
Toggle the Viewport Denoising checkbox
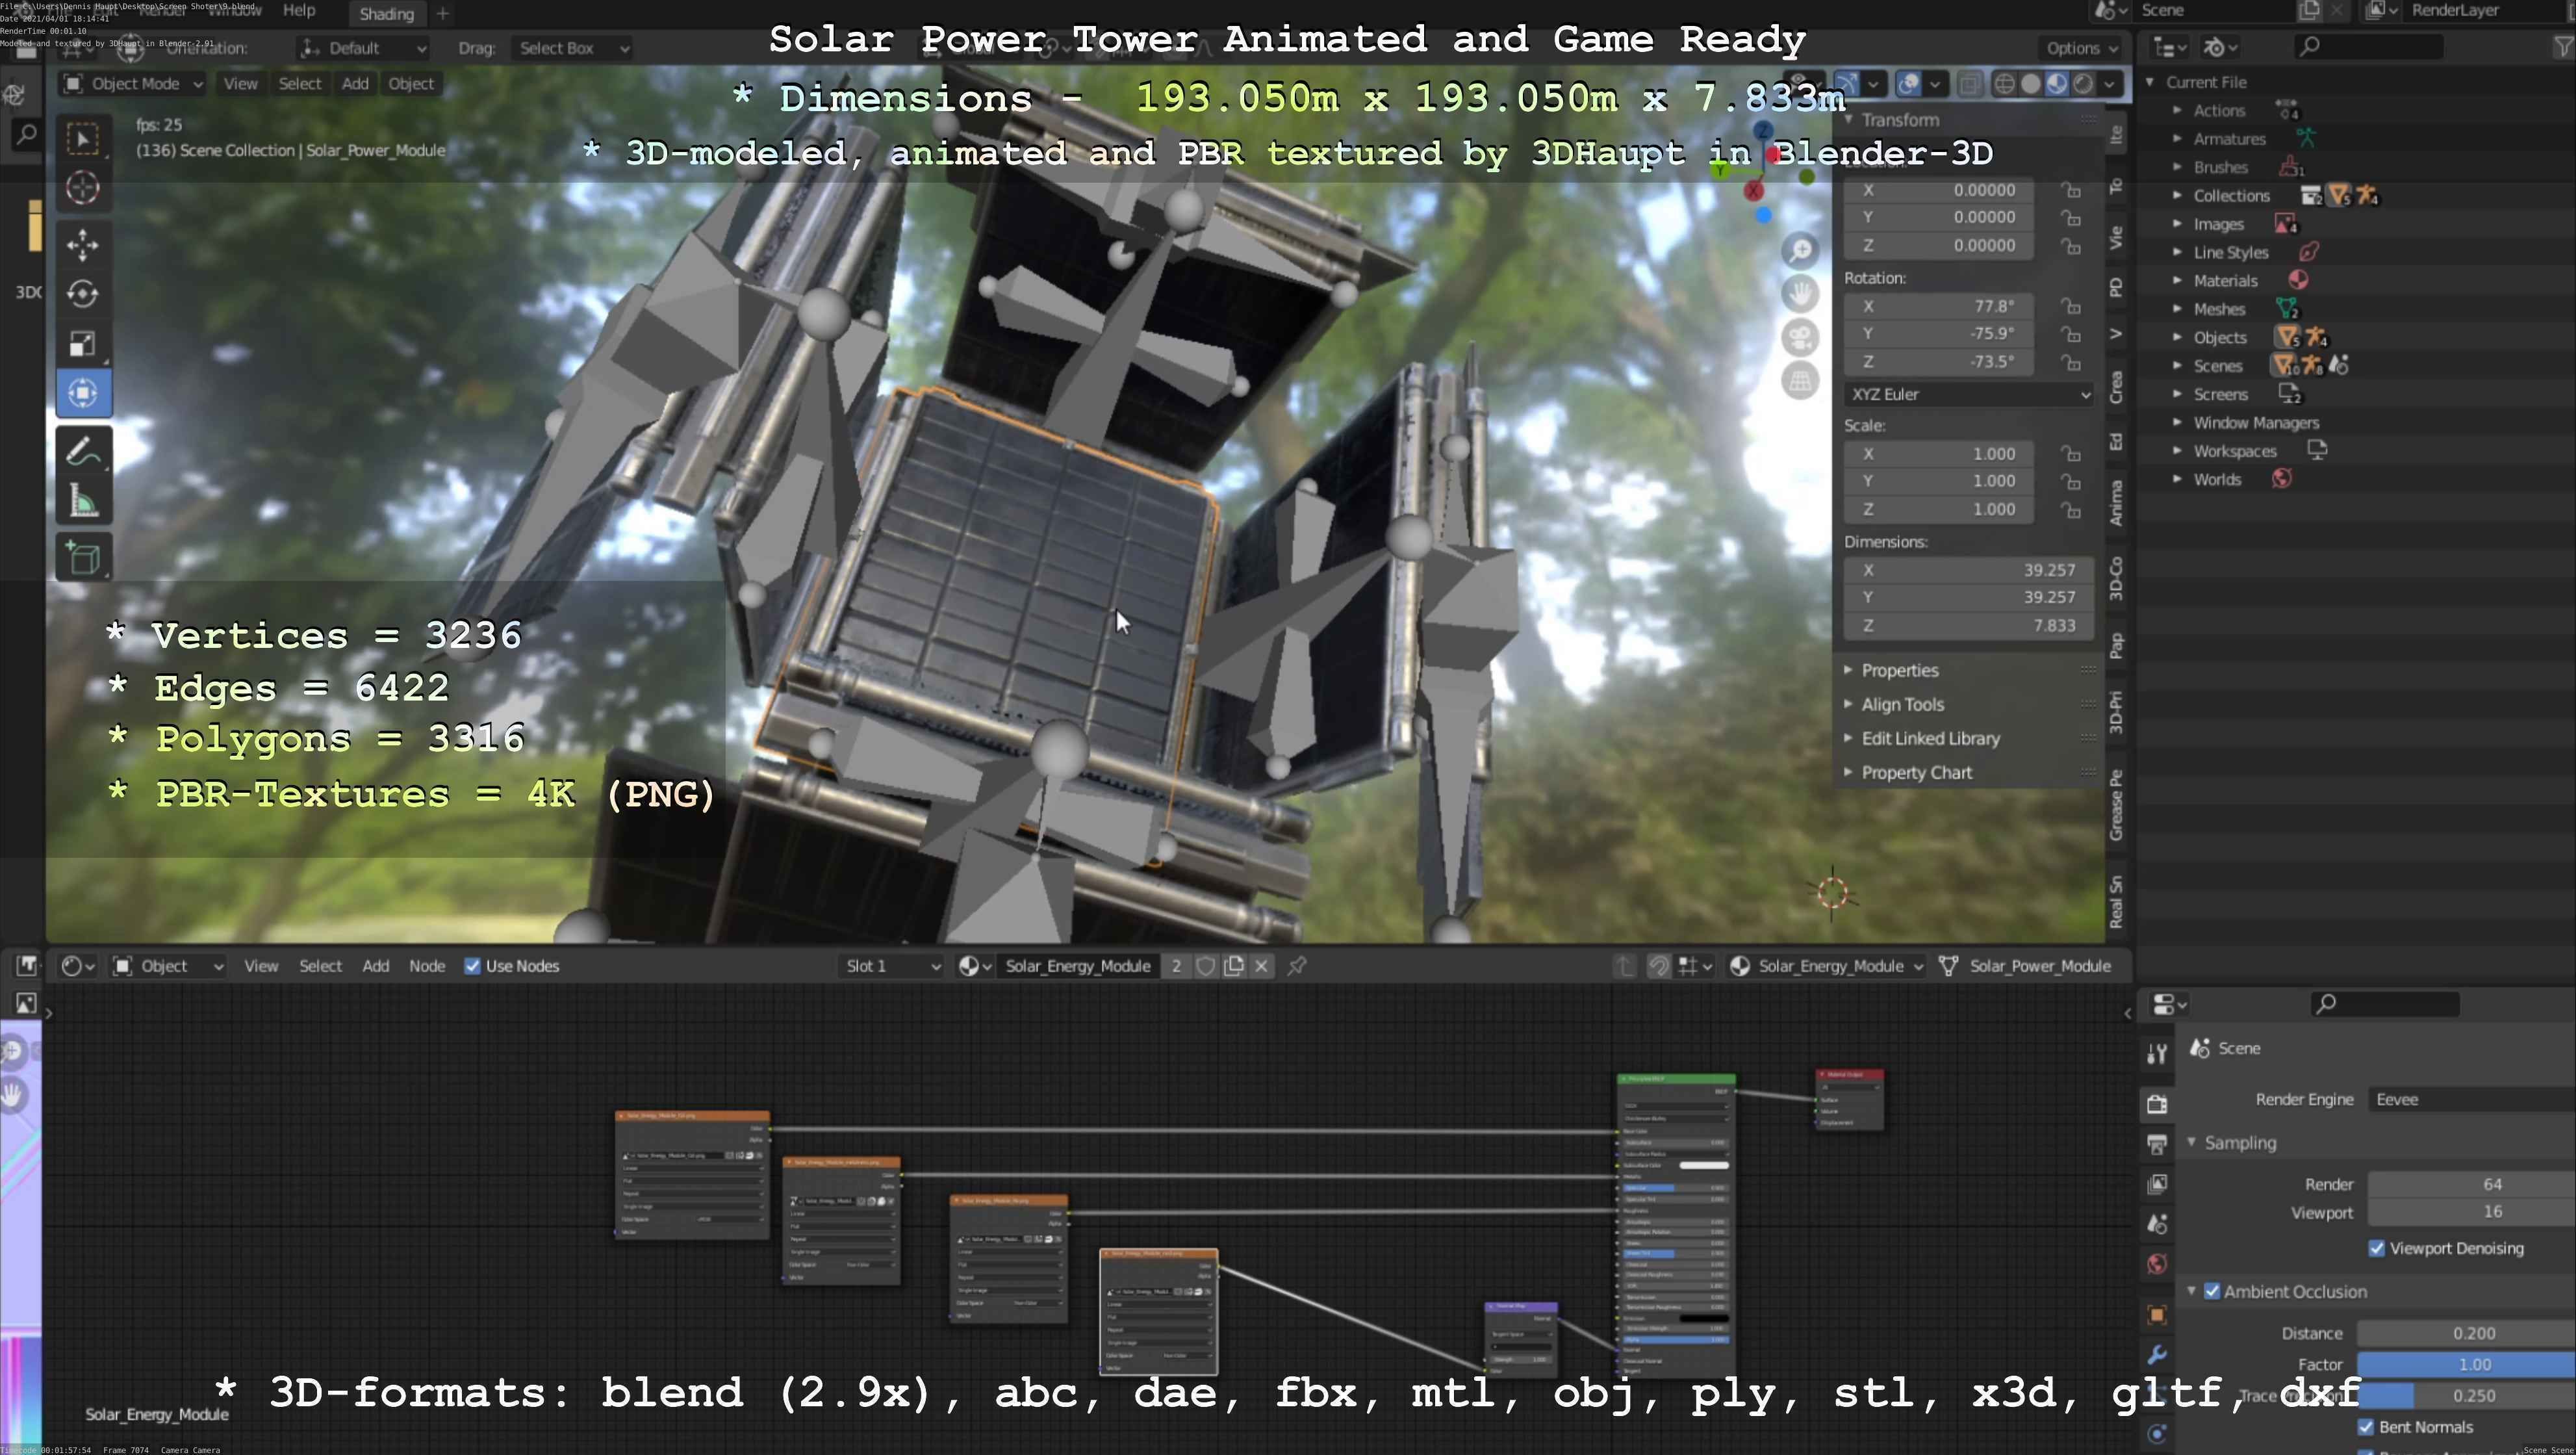point(2377,1248)
